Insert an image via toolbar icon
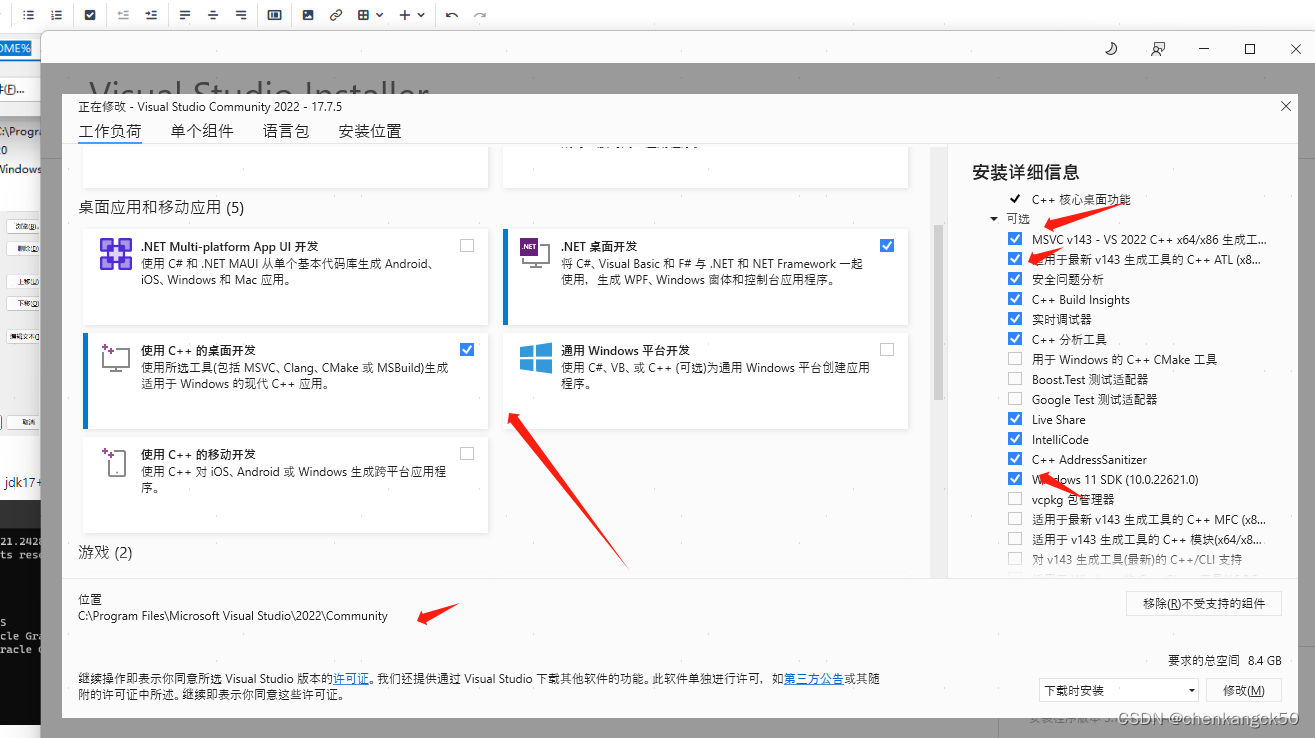Image resolution: width=1315 pixels, height=738 pixels. coord(308,15)
